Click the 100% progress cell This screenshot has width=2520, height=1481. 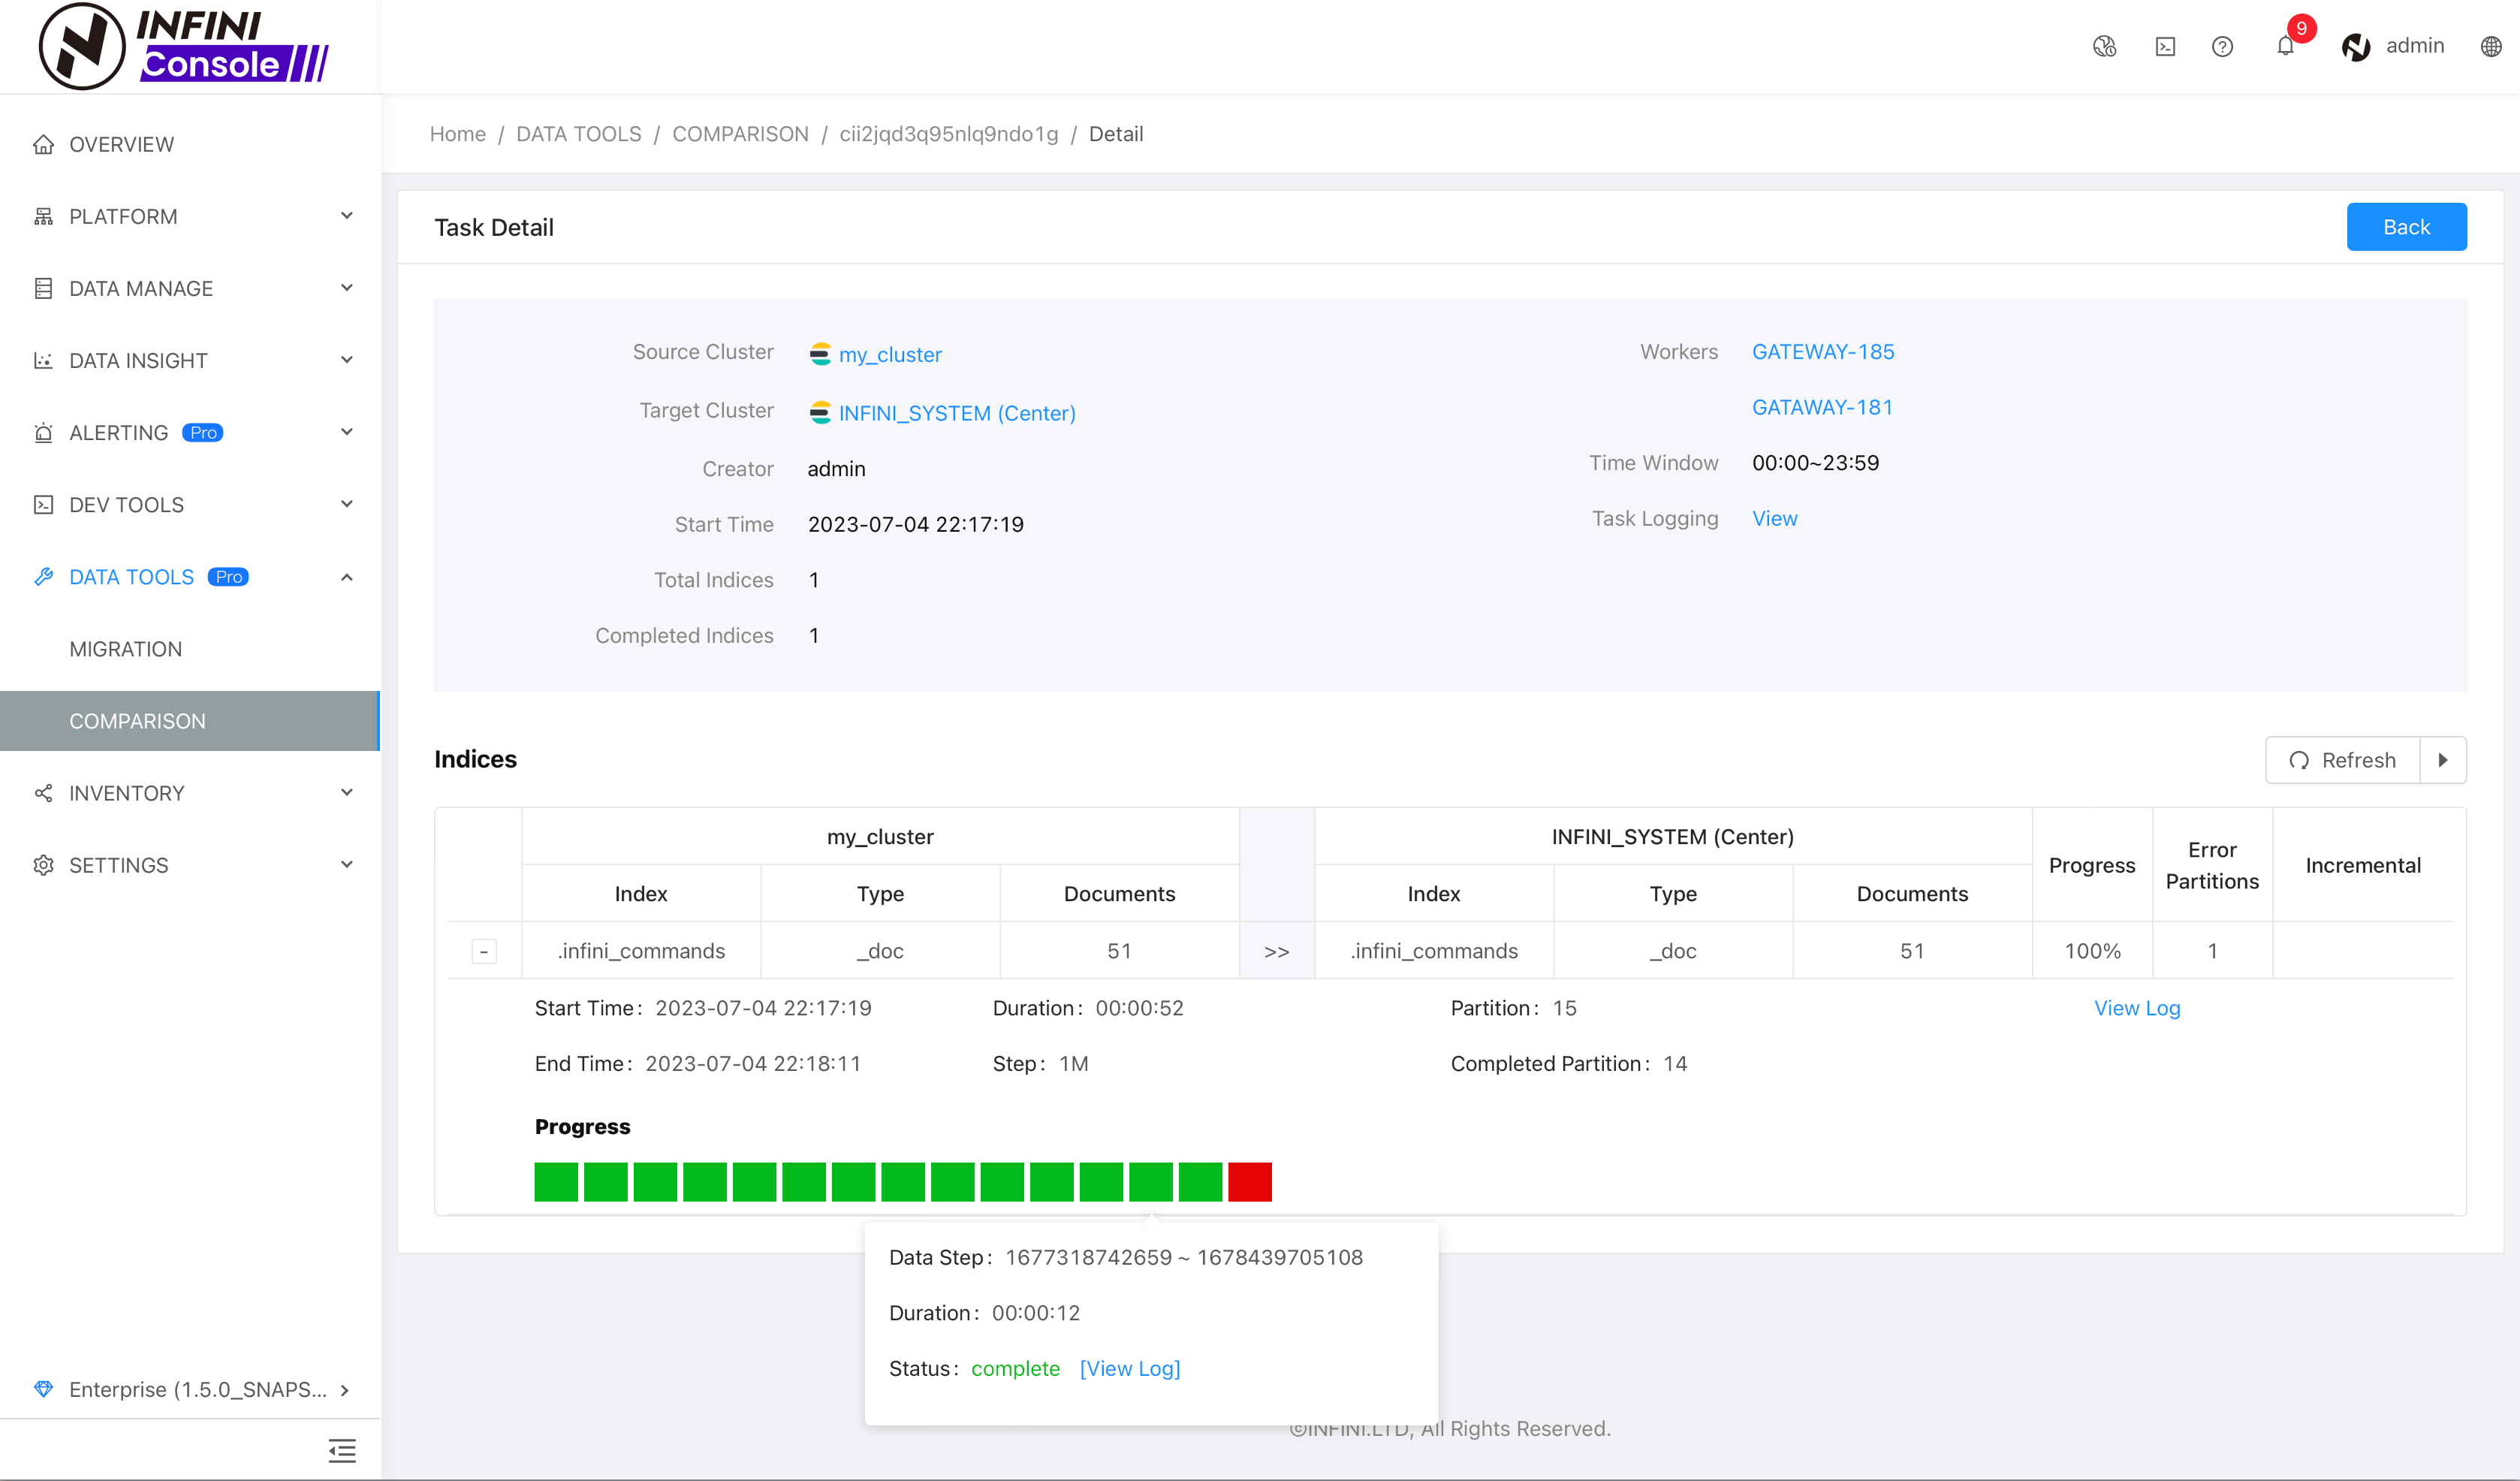point(2092,951)
